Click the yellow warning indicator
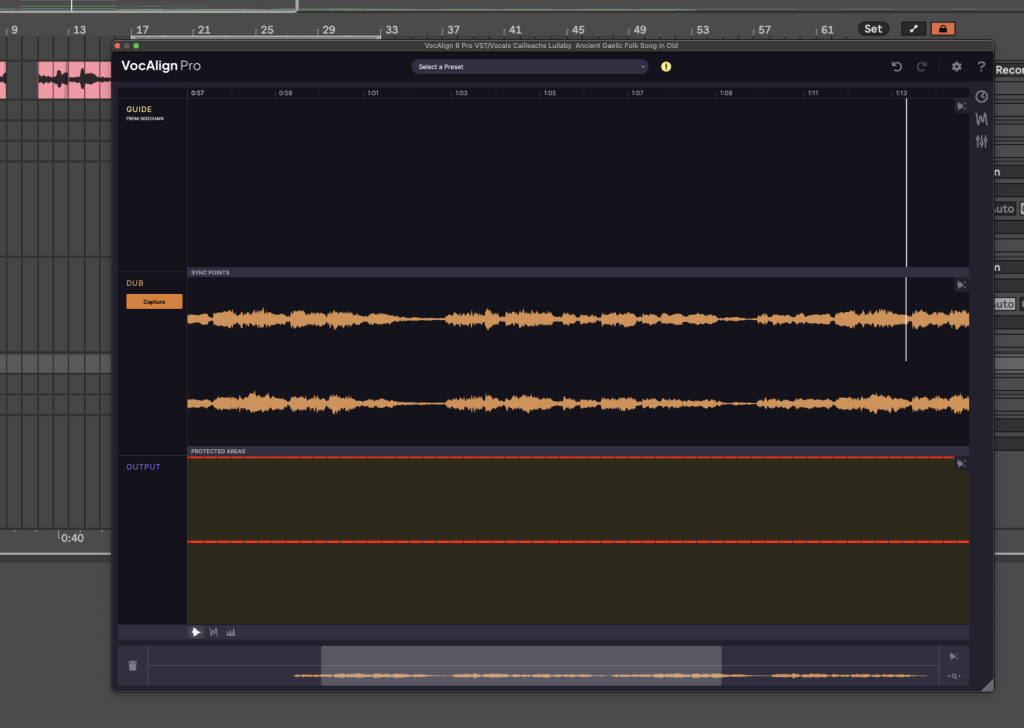Screen dimensions: 1024x728 point(666,67)
